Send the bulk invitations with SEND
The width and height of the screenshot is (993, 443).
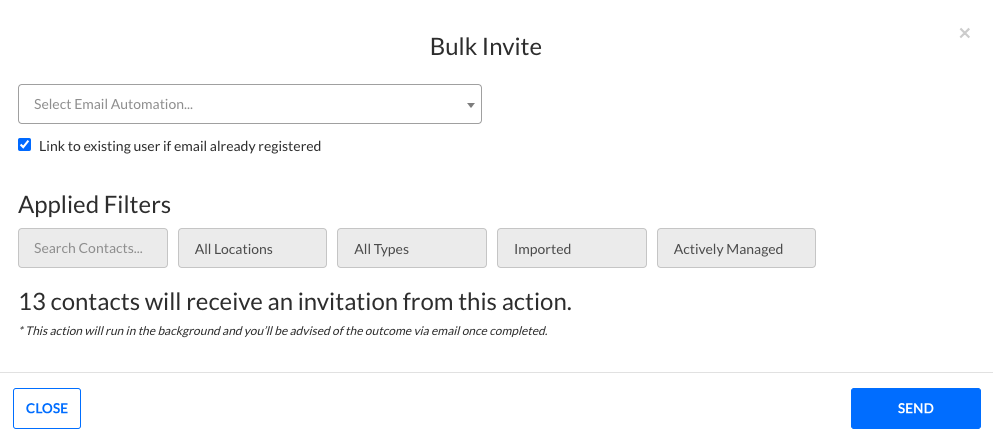pos(916,408)
